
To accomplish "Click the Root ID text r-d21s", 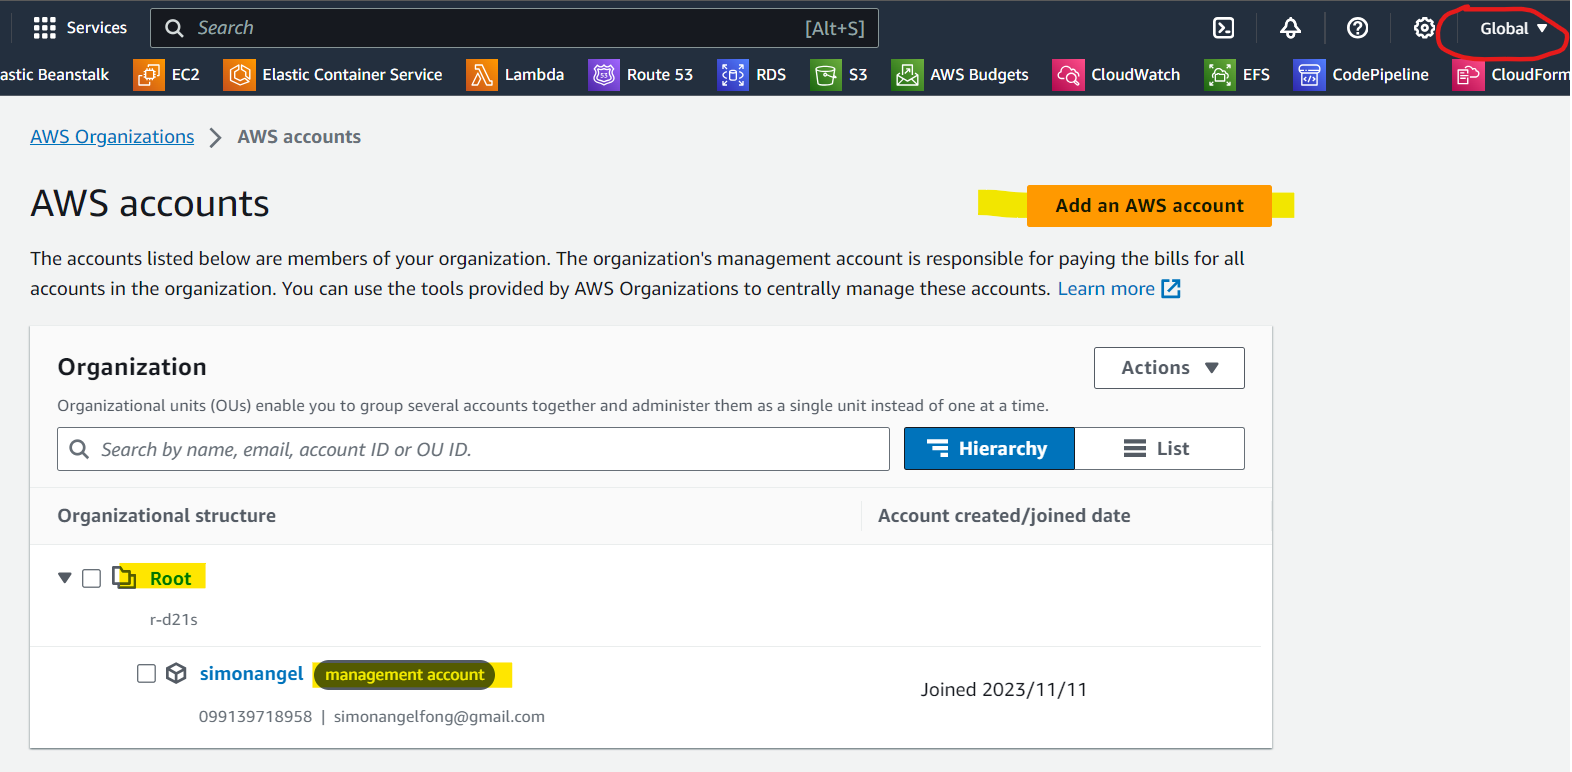I will [174, 620].
